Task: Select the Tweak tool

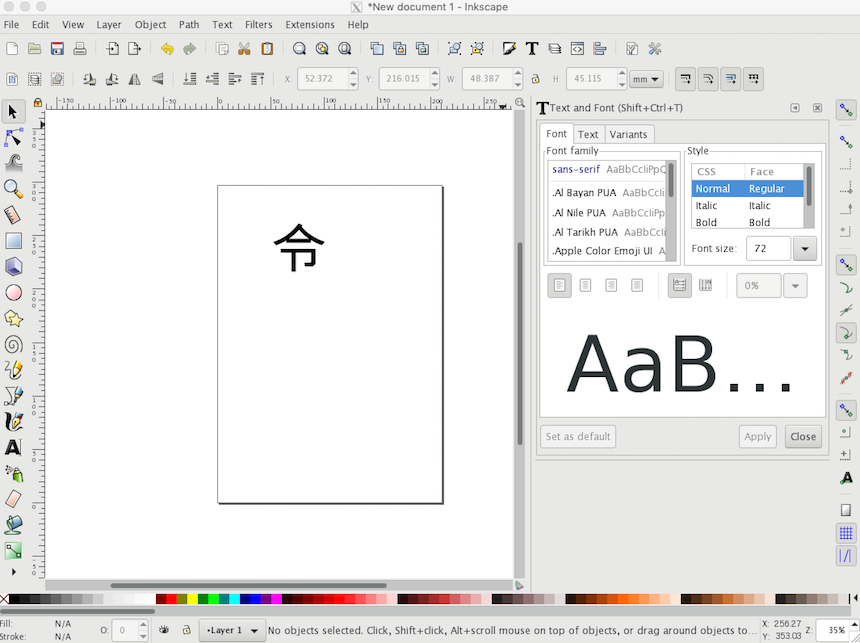Action: [13, 163]
